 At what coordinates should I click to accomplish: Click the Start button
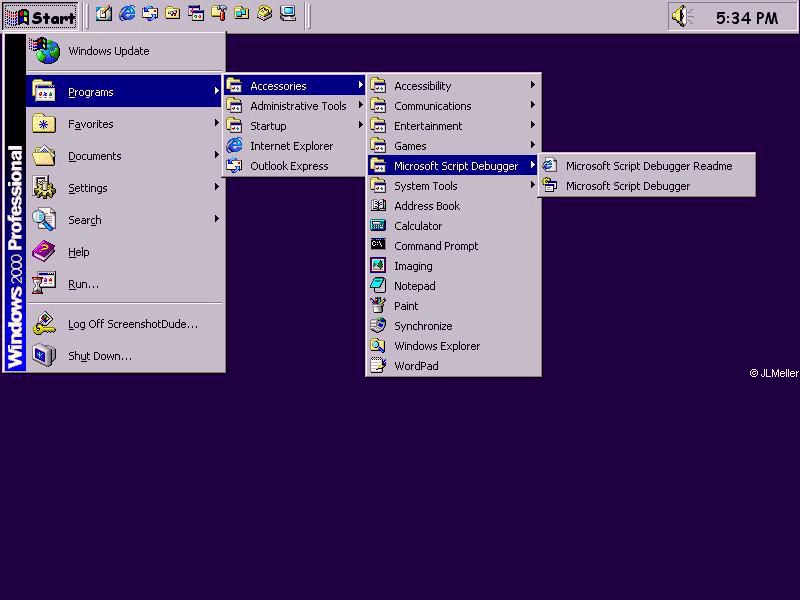click(x=41, y=17)
